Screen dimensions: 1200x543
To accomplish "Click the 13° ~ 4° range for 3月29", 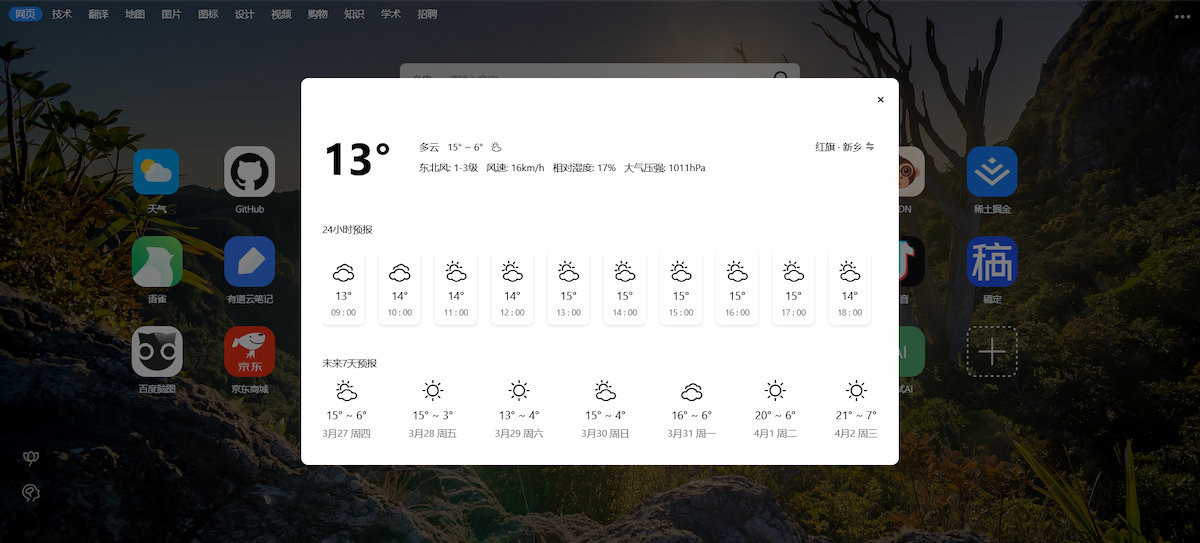I will point(519,415).
